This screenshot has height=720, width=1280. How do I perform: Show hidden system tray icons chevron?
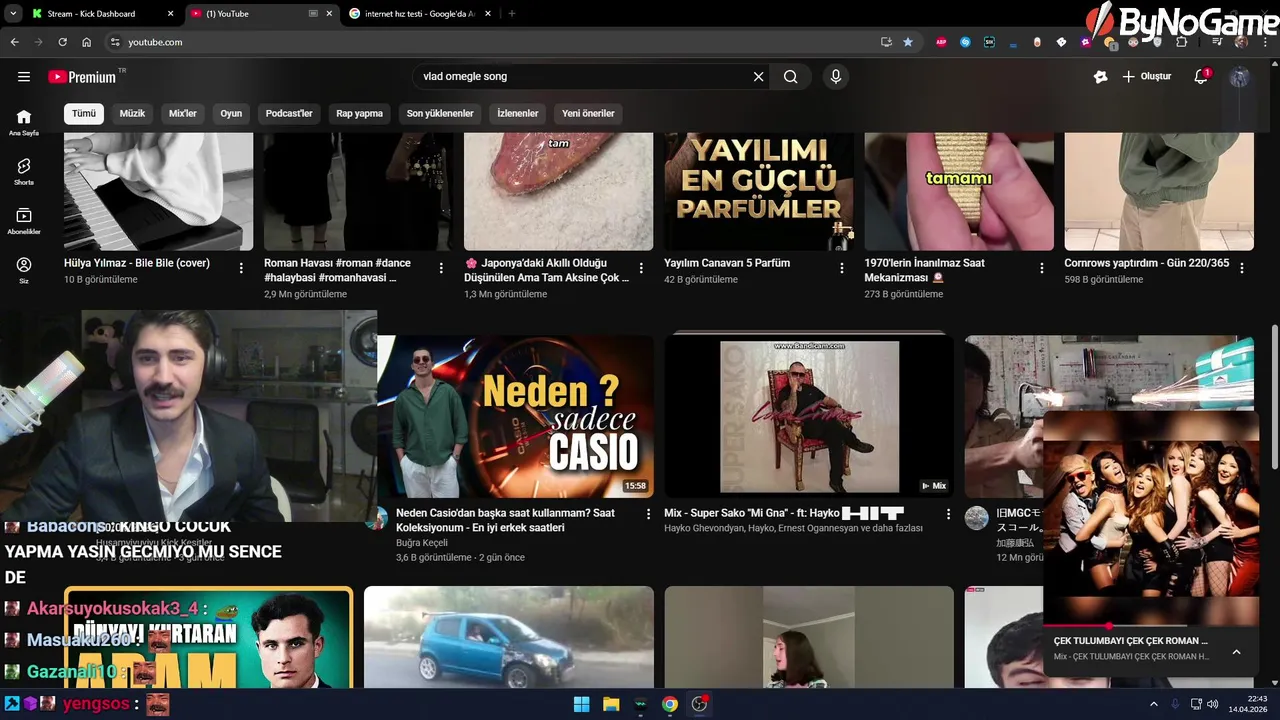click(x=1153, y=704)
